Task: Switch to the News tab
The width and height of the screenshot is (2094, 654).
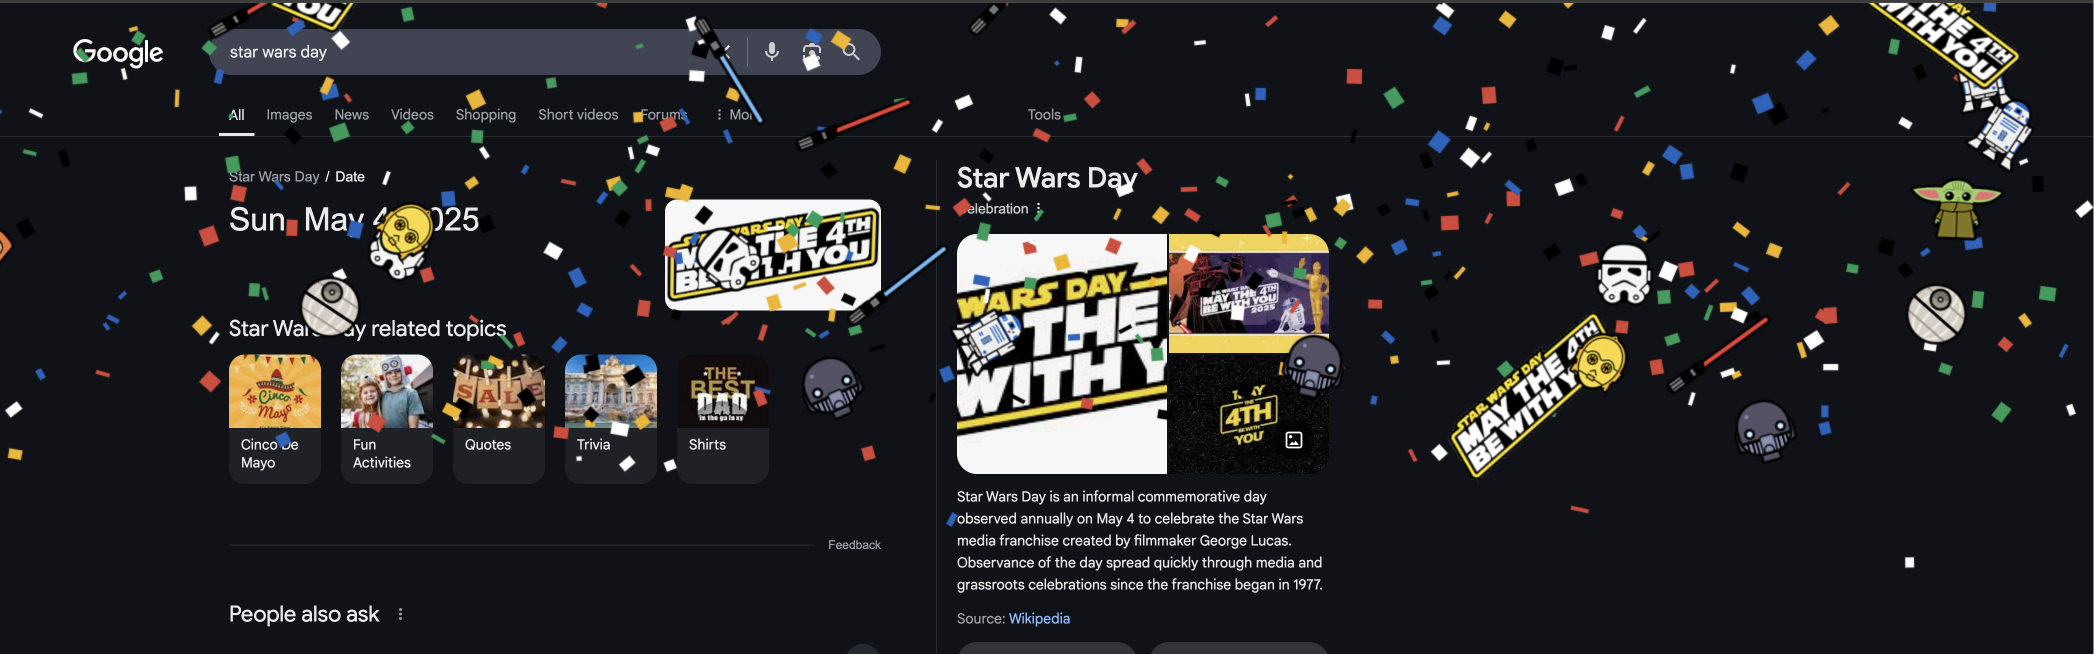Action: (351, 115)
